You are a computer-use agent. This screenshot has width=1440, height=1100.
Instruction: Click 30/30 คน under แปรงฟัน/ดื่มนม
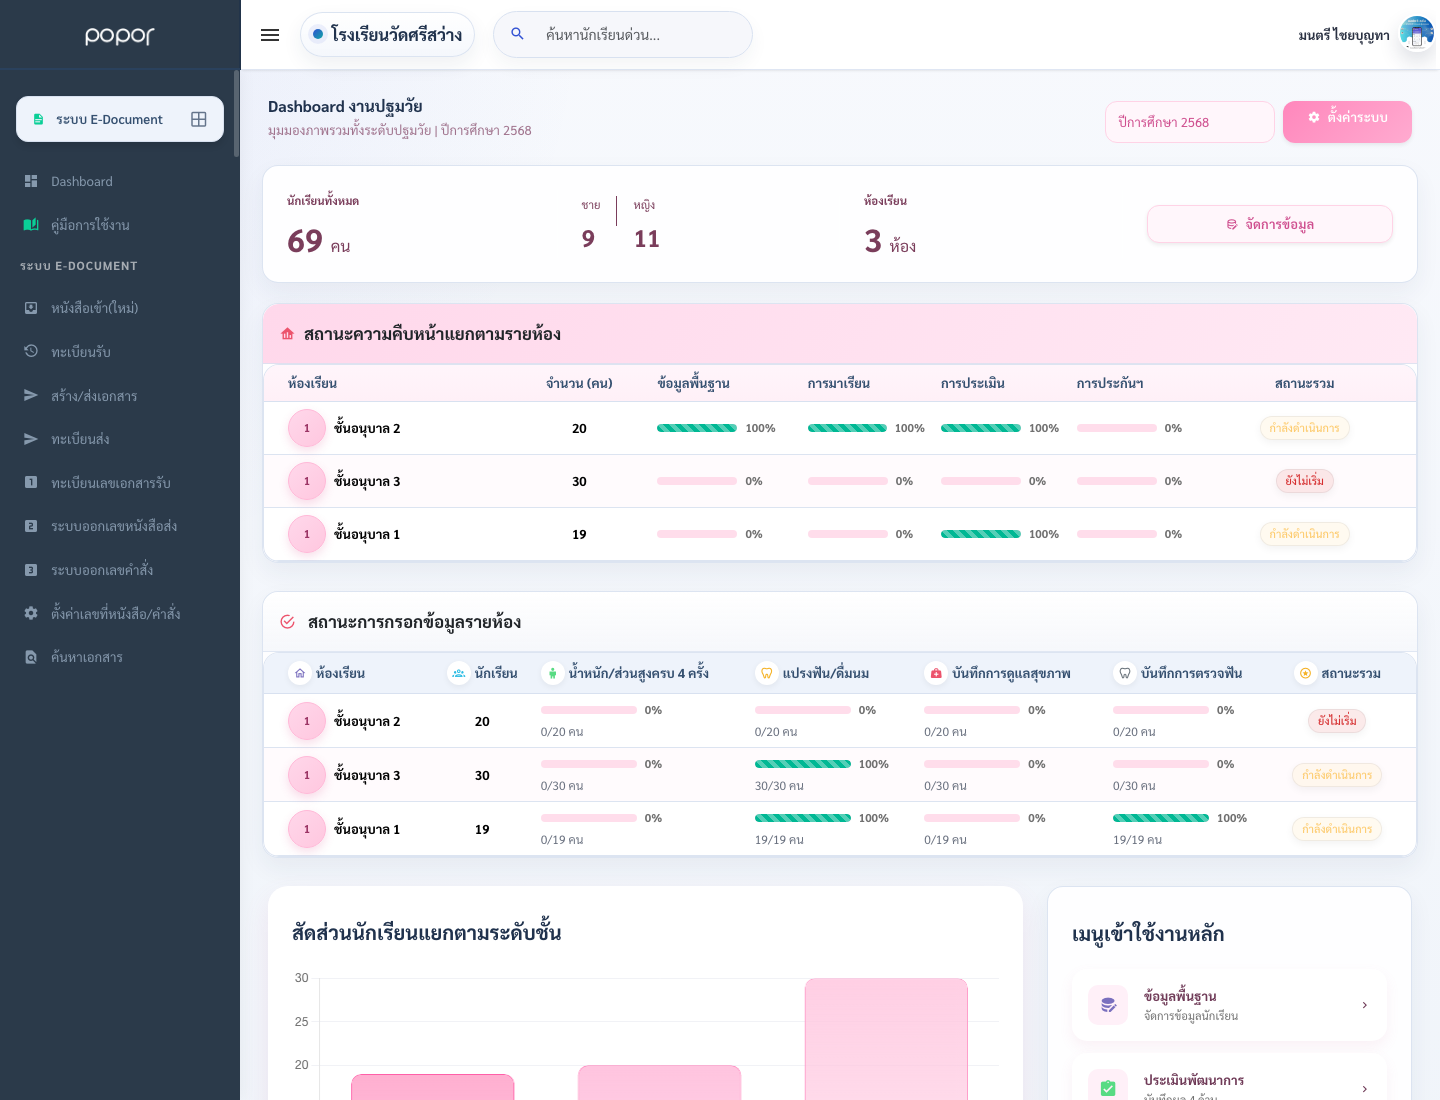779,786
